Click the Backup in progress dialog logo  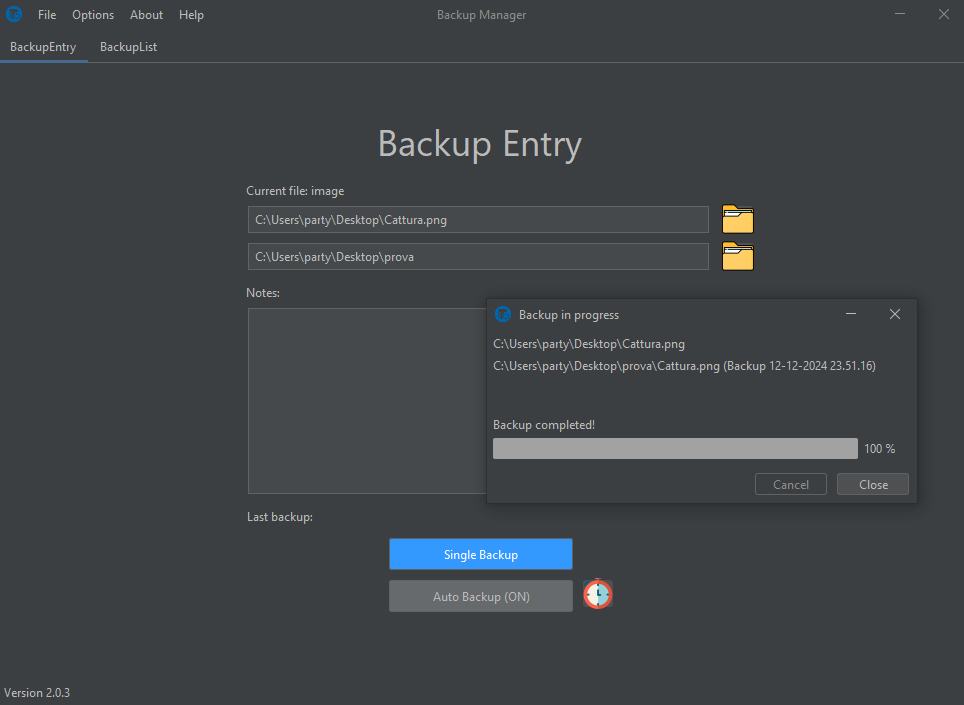pyautogui.click(x=503, y=314)
